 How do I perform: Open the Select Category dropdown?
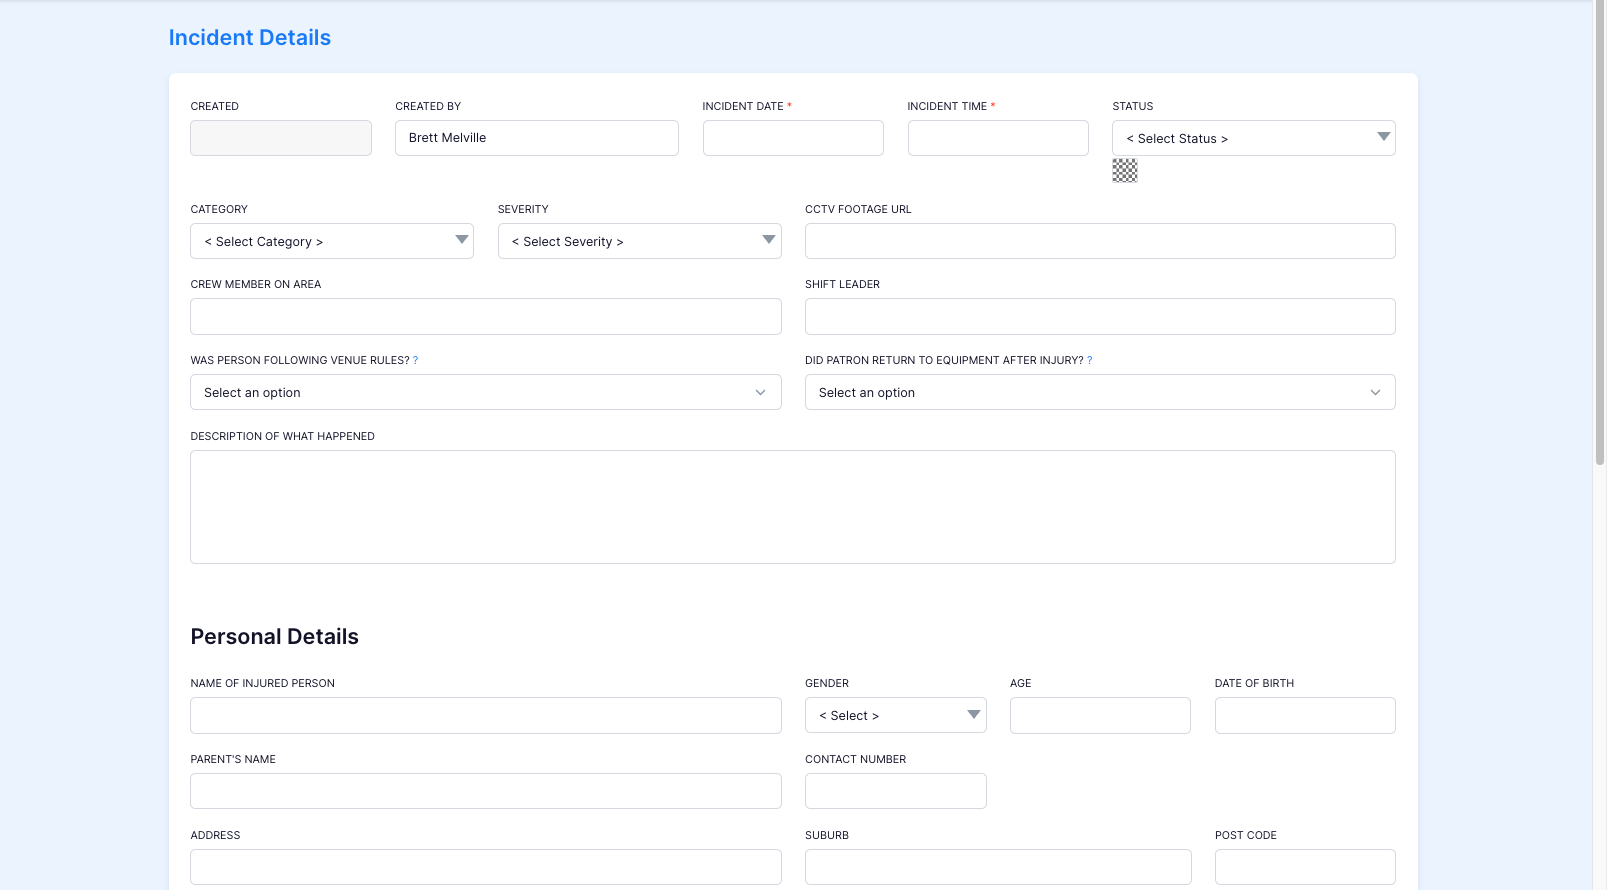tap(331, 241)
